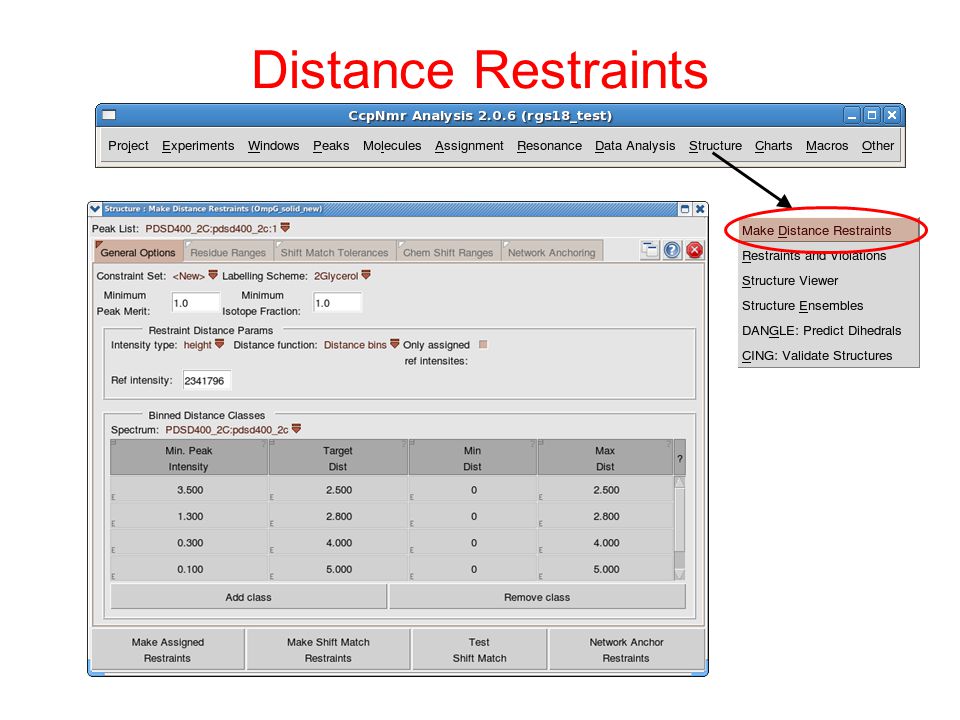Switch to the Shift Match Tolerances tab

pos(334,252)
